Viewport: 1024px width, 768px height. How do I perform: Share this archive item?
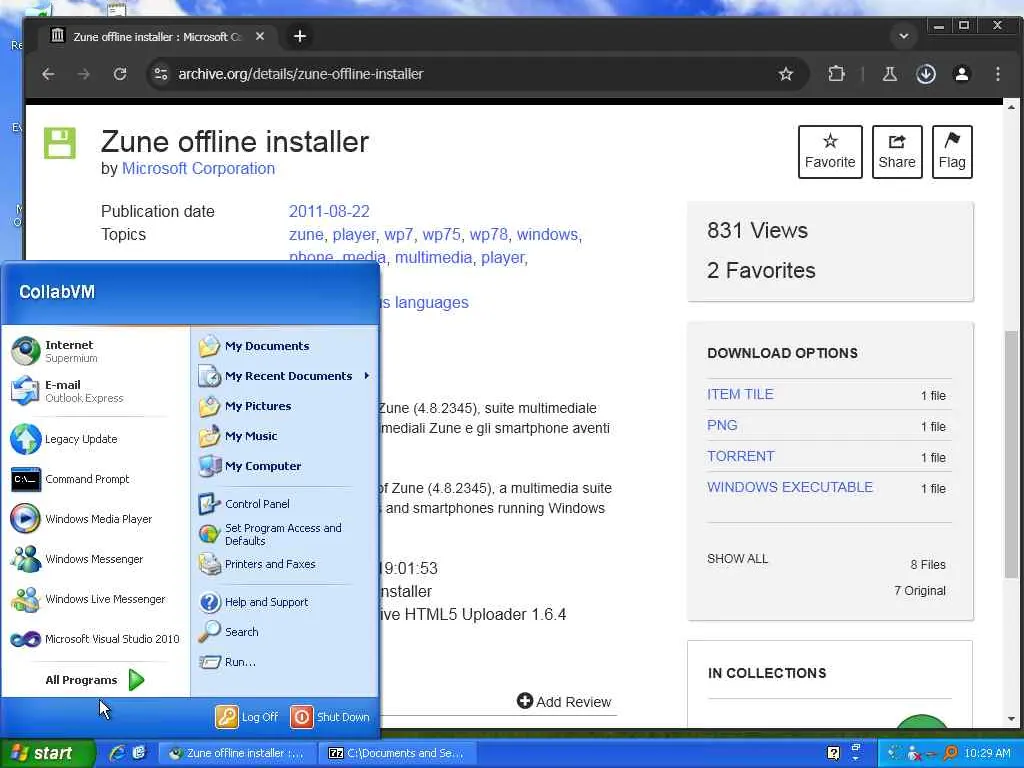[x=897, y=152]
